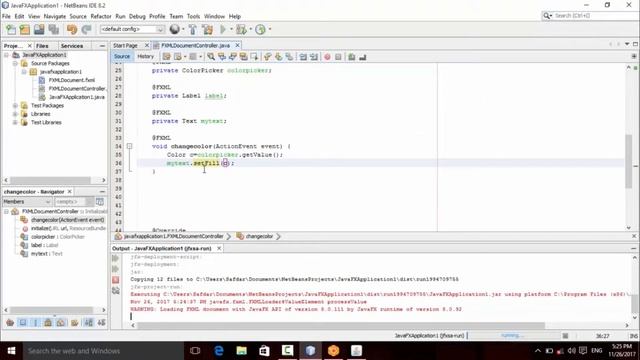Click the Build Project hammer icon
The width and height of the screenshot is (640, 360).
(193, 29)
